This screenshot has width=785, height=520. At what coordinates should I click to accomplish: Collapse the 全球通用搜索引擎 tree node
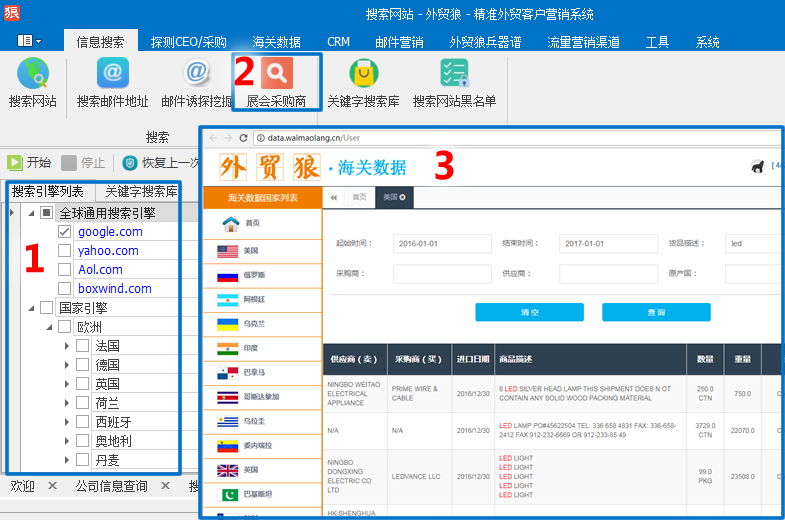click(x=31, y=214)
